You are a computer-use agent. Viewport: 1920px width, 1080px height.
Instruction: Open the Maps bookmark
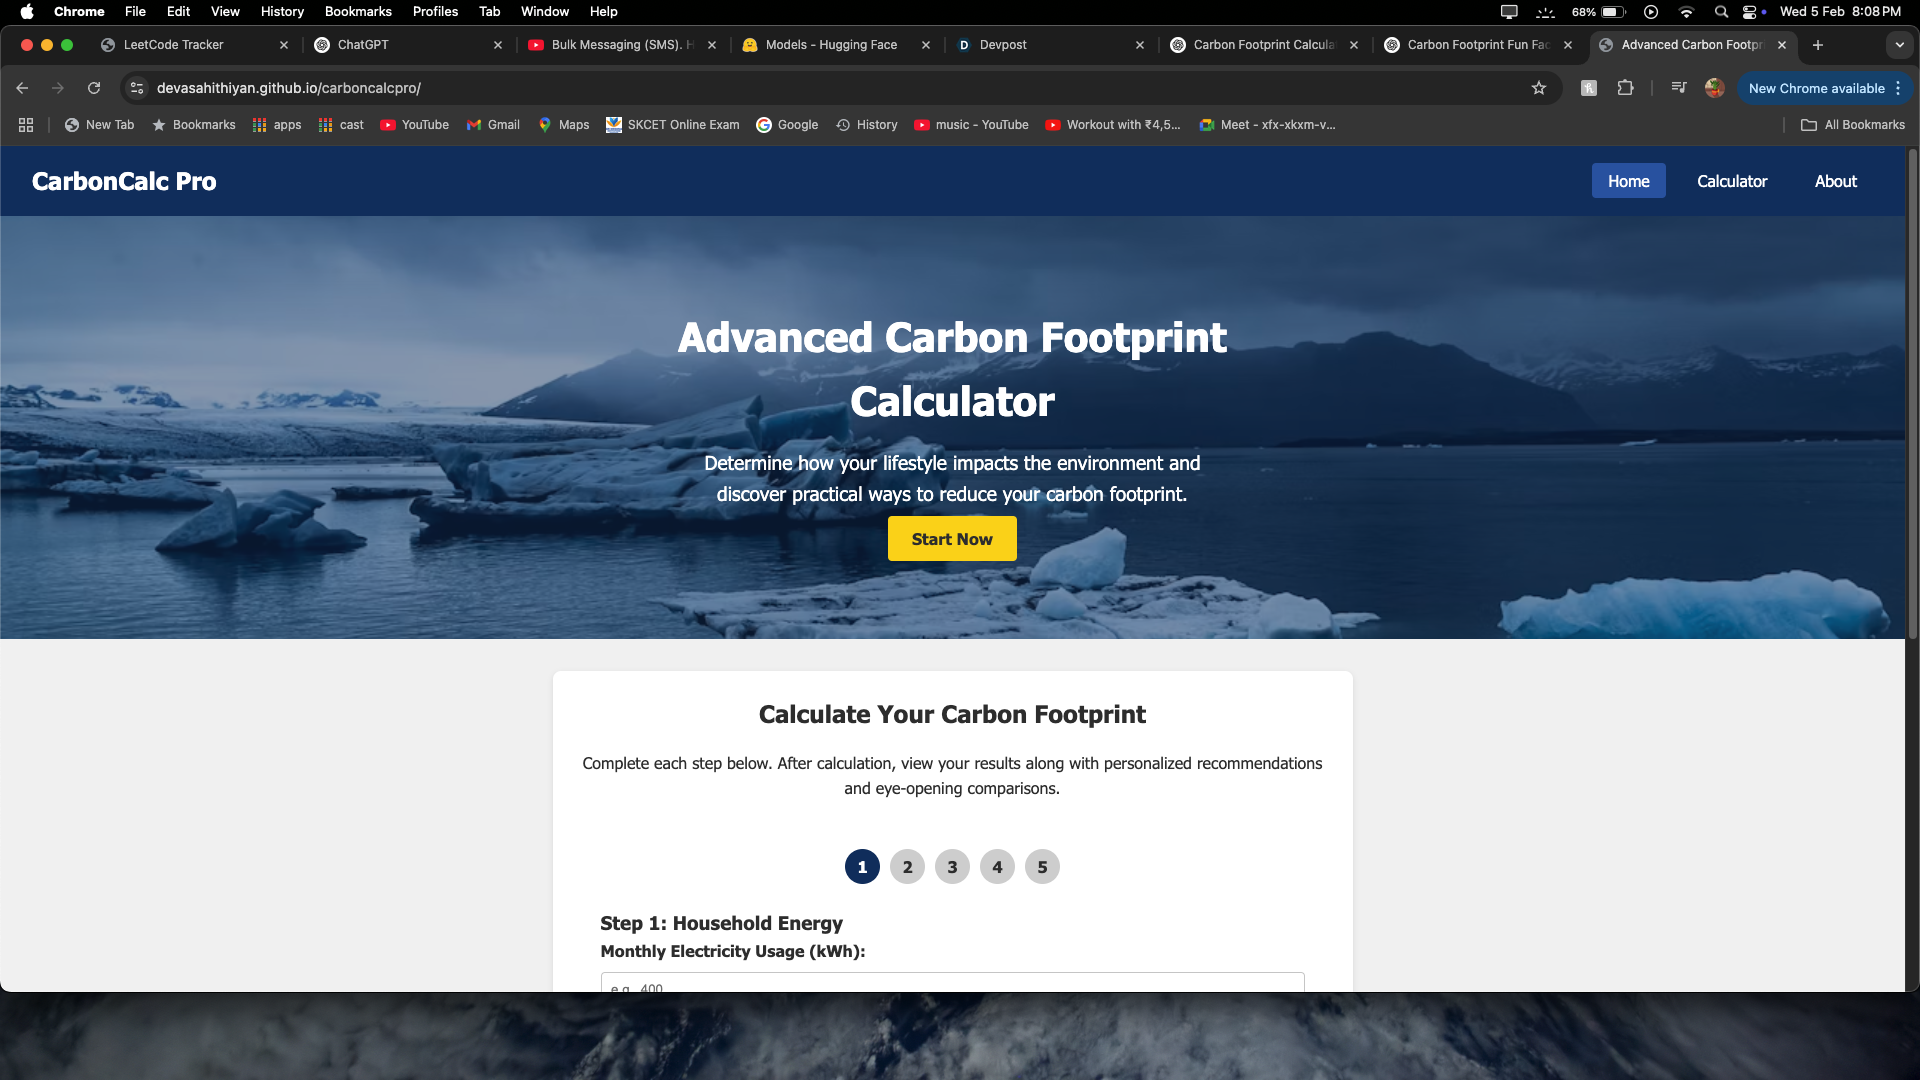563,125
